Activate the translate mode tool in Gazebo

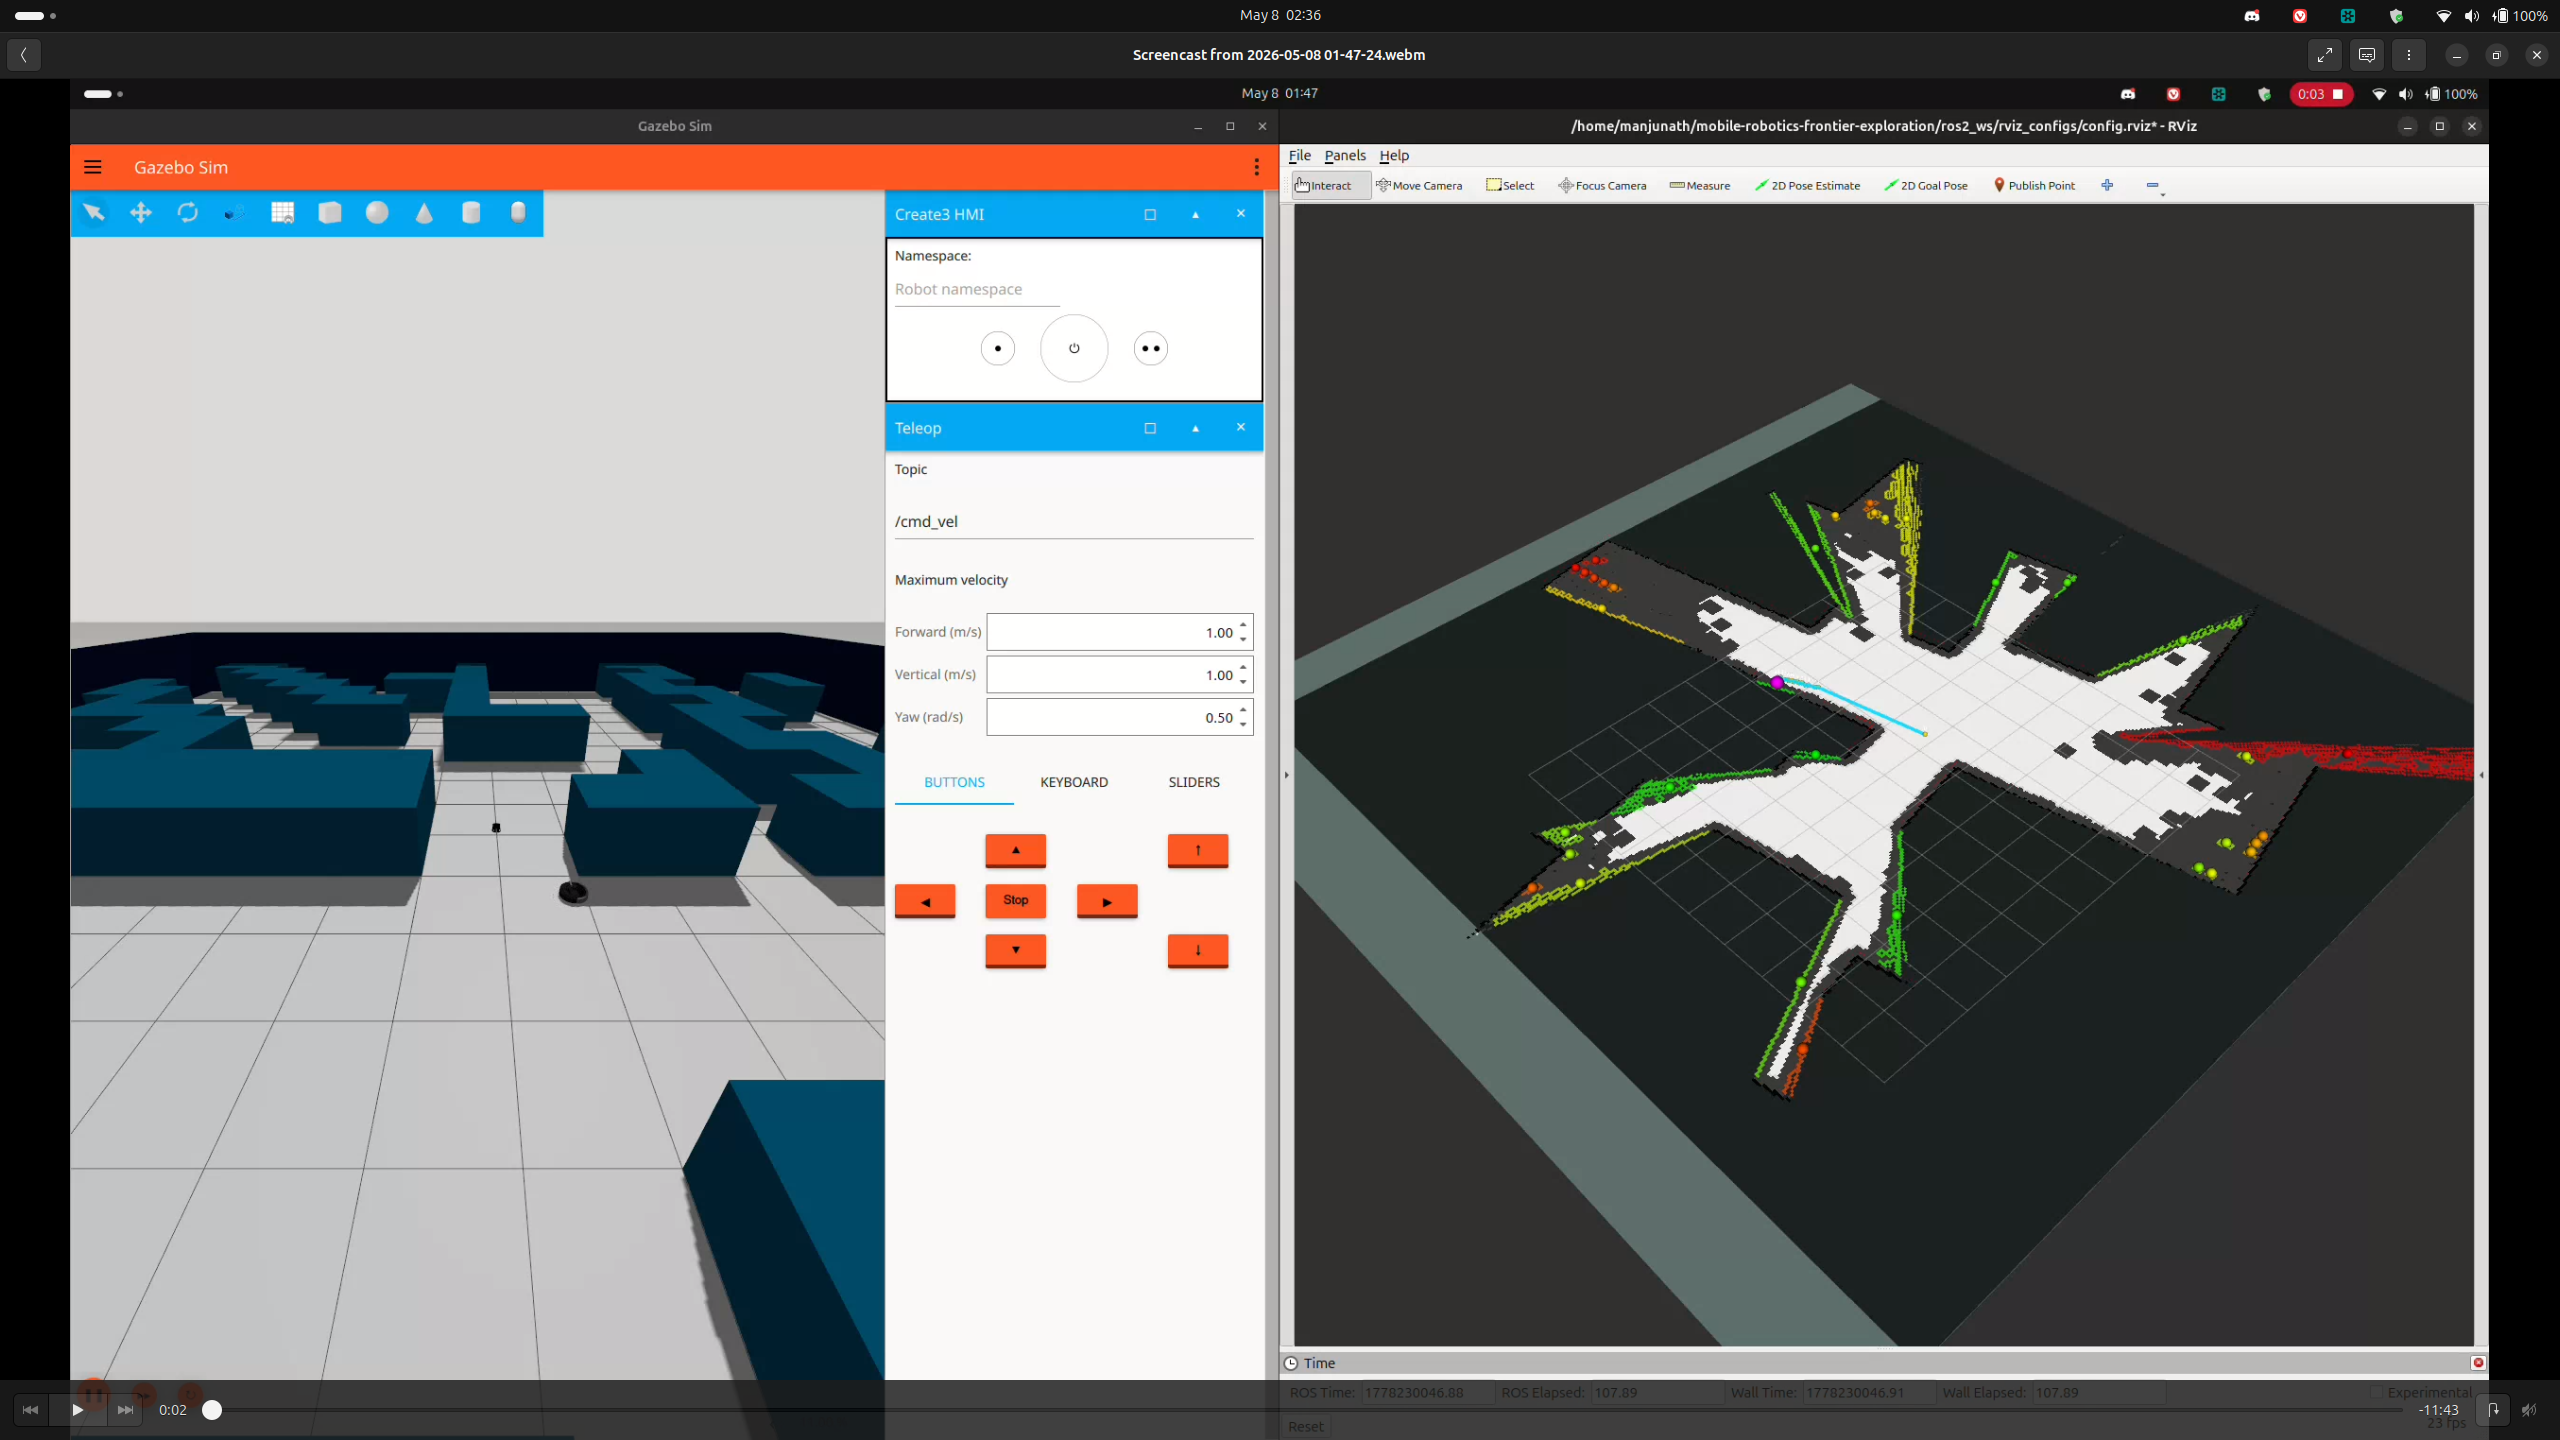[141, 212]
